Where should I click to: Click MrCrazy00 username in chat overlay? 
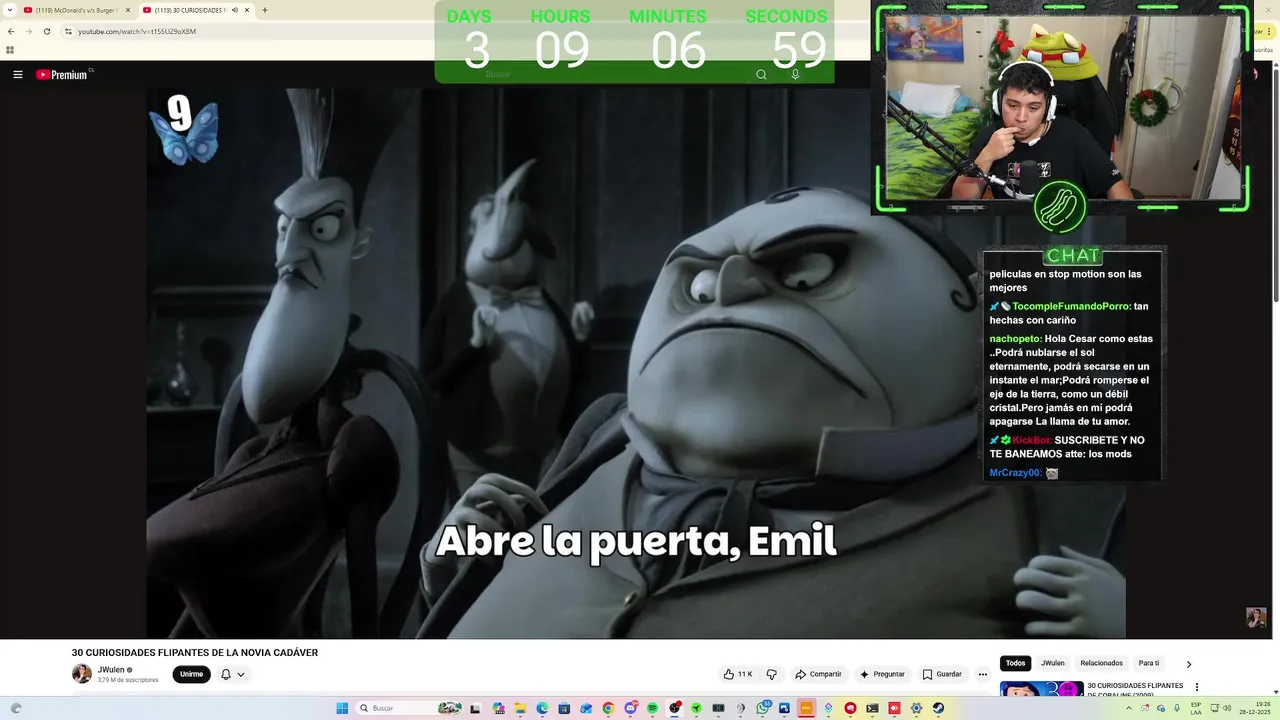coord(1015,473)
